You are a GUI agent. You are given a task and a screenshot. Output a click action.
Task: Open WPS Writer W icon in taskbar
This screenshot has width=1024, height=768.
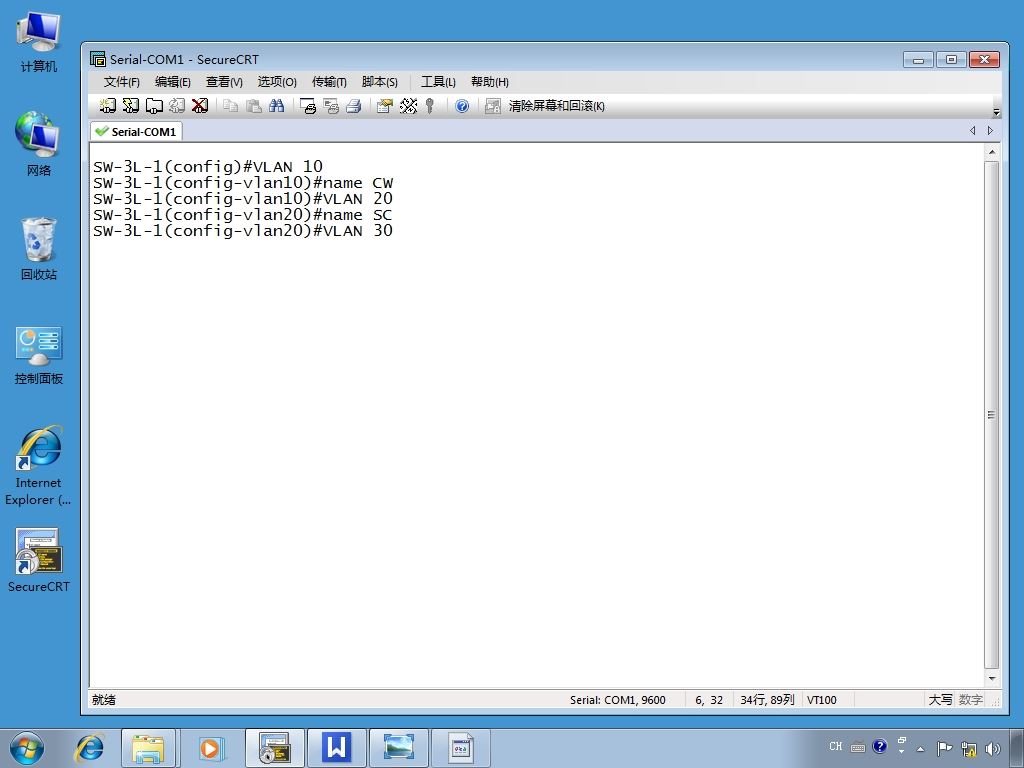336,748
